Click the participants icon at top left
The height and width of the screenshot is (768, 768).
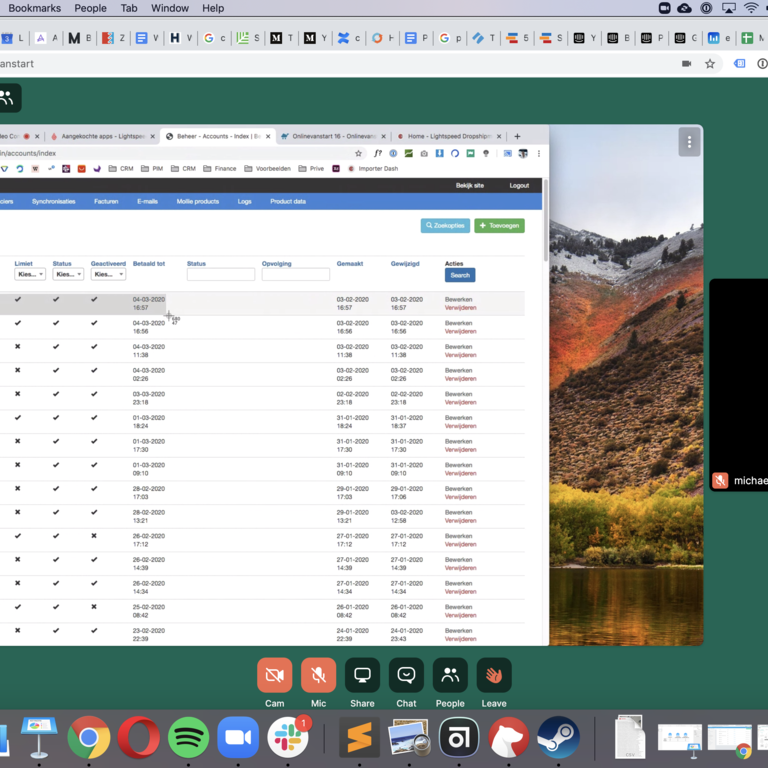coord(8,98)
